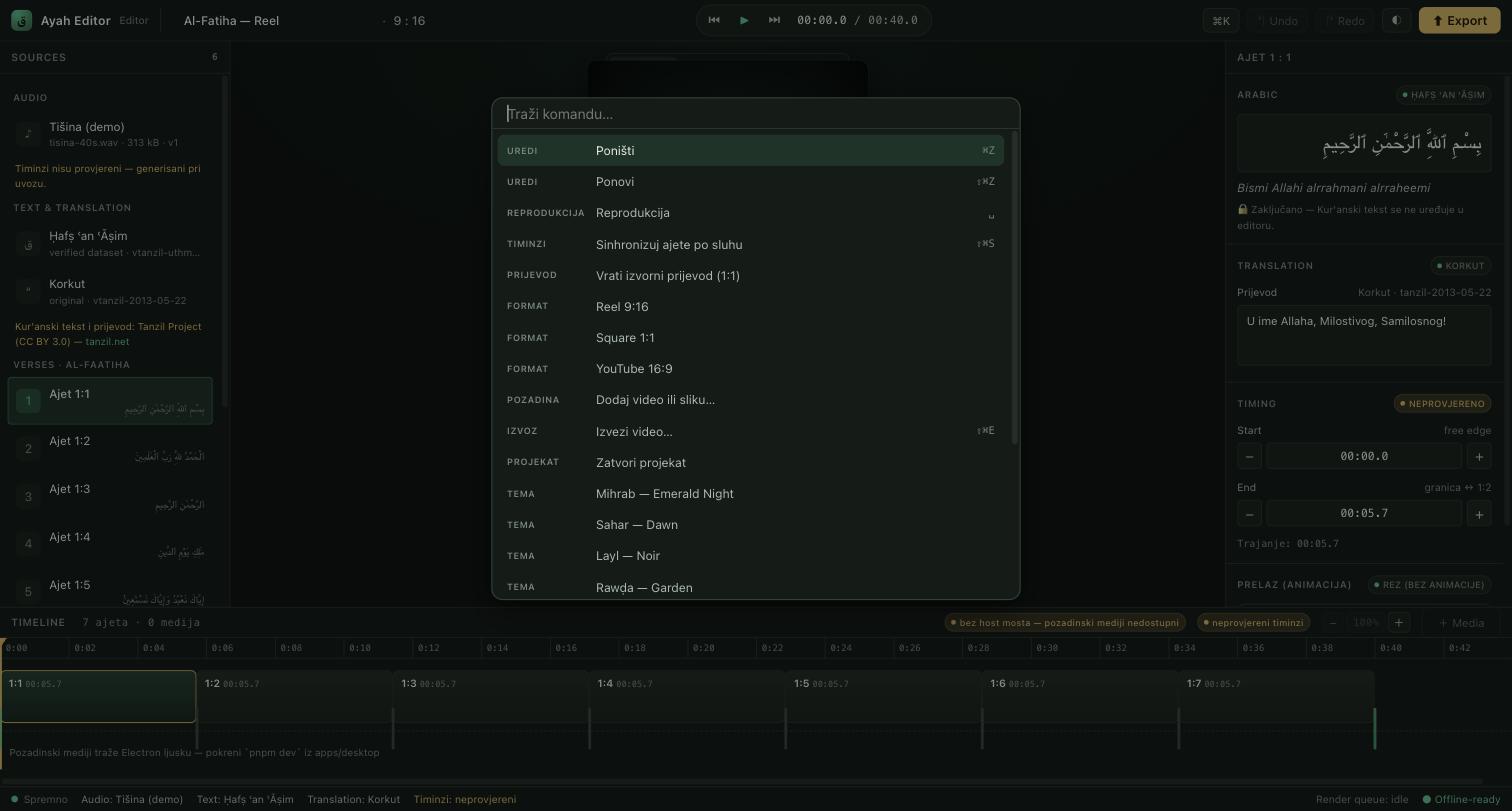Click the command palette scrollbar
The height and width of the screenshot is (811, 1512).
[1015, 288]
